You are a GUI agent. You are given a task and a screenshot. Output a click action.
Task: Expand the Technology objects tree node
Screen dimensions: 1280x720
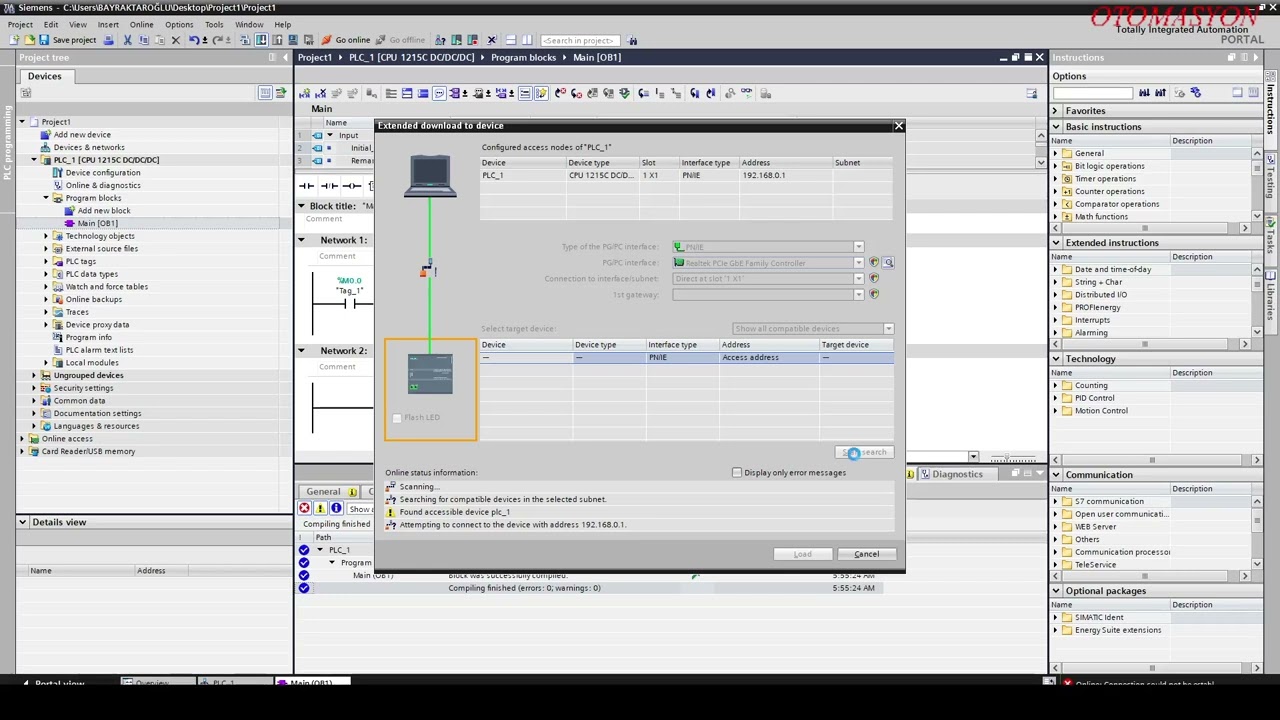click(45, 236)
